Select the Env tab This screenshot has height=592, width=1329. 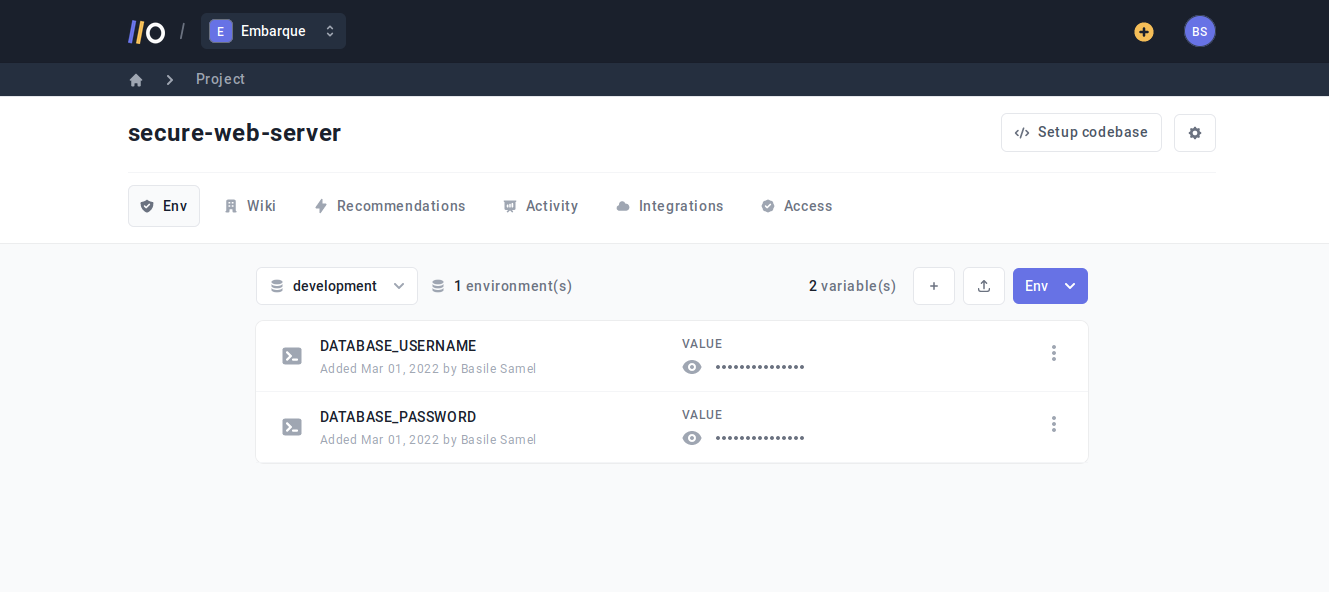click(164, 206)
